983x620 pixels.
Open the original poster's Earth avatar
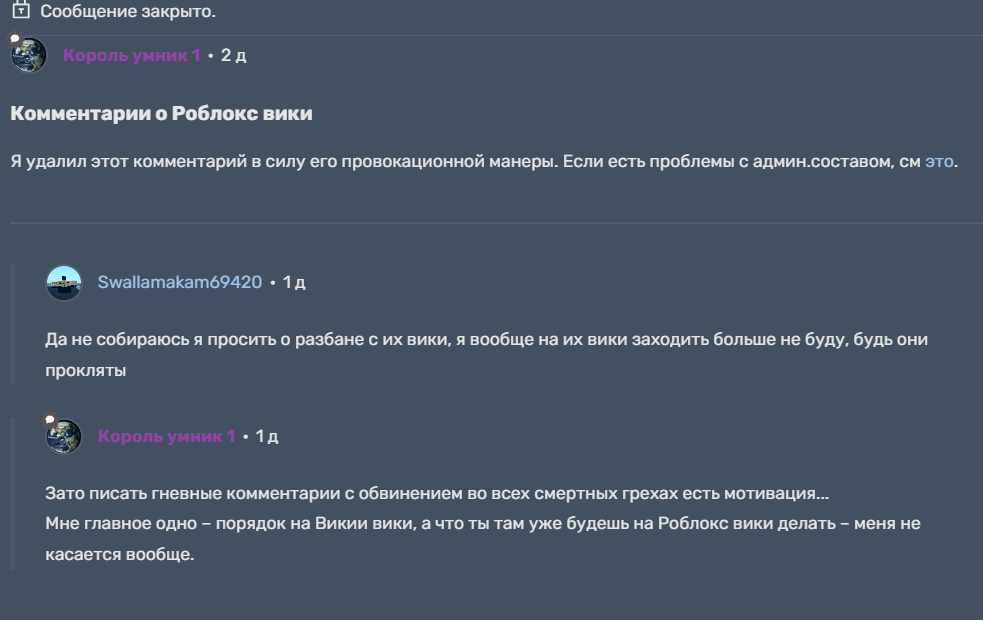29,55
